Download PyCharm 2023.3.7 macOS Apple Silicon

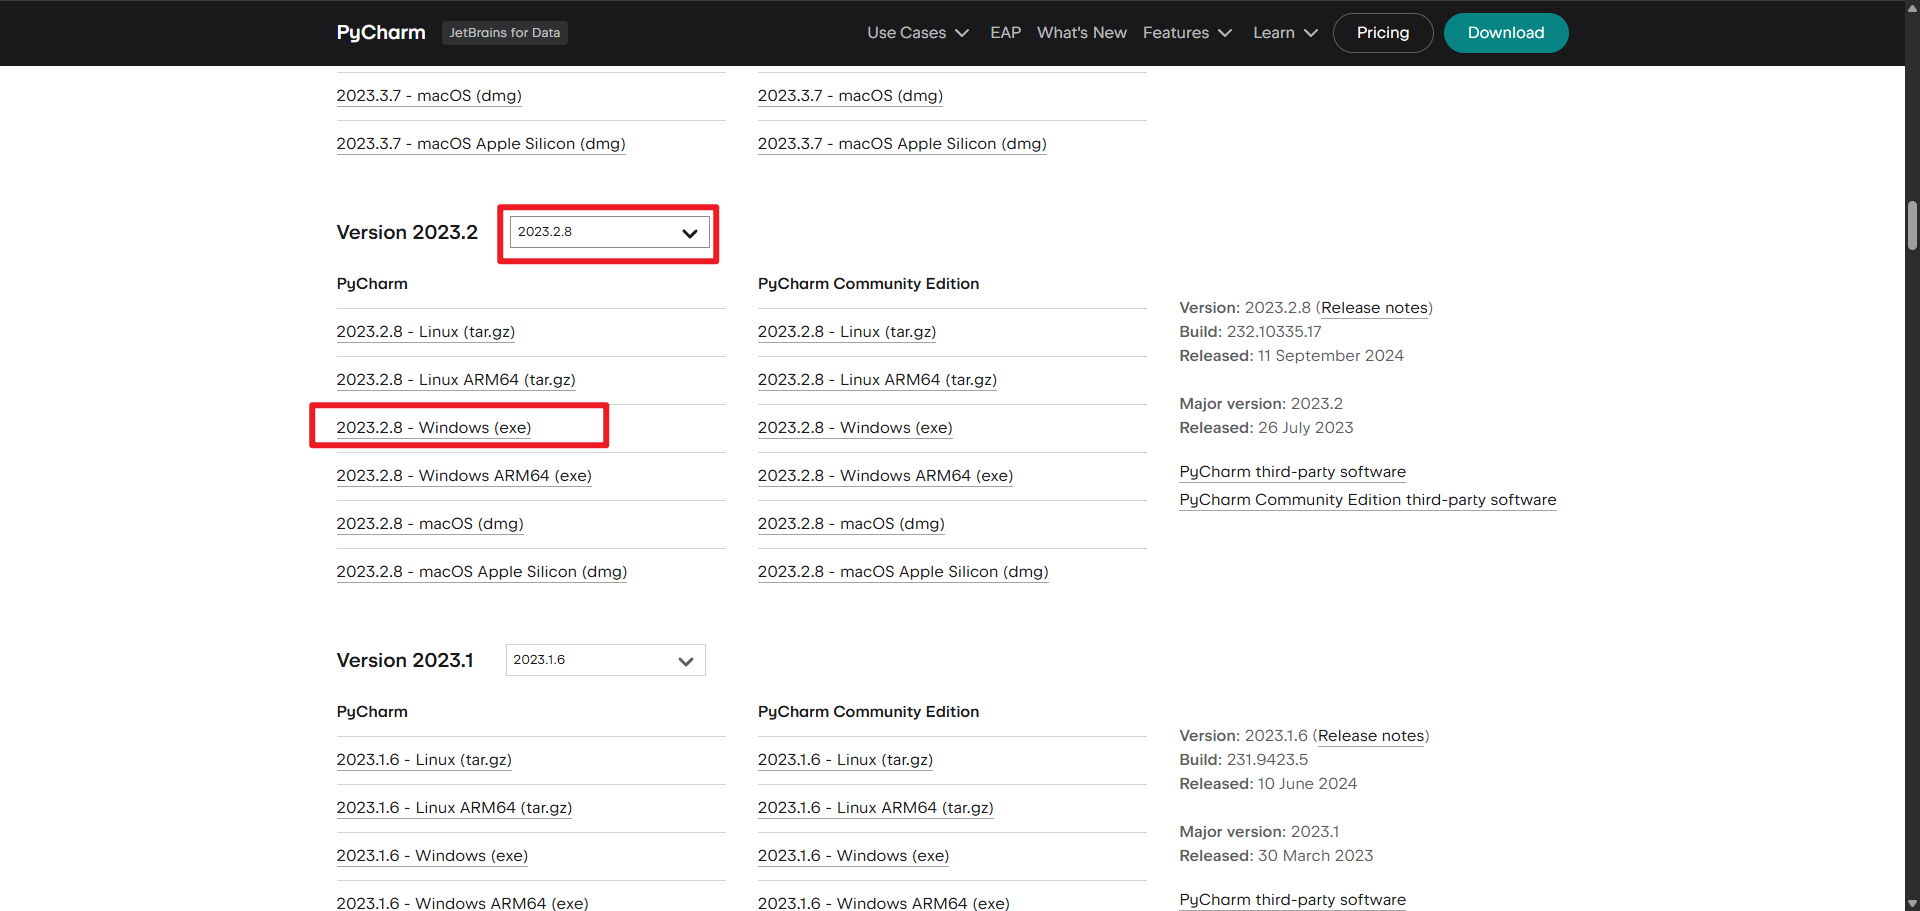click(481, 144)
